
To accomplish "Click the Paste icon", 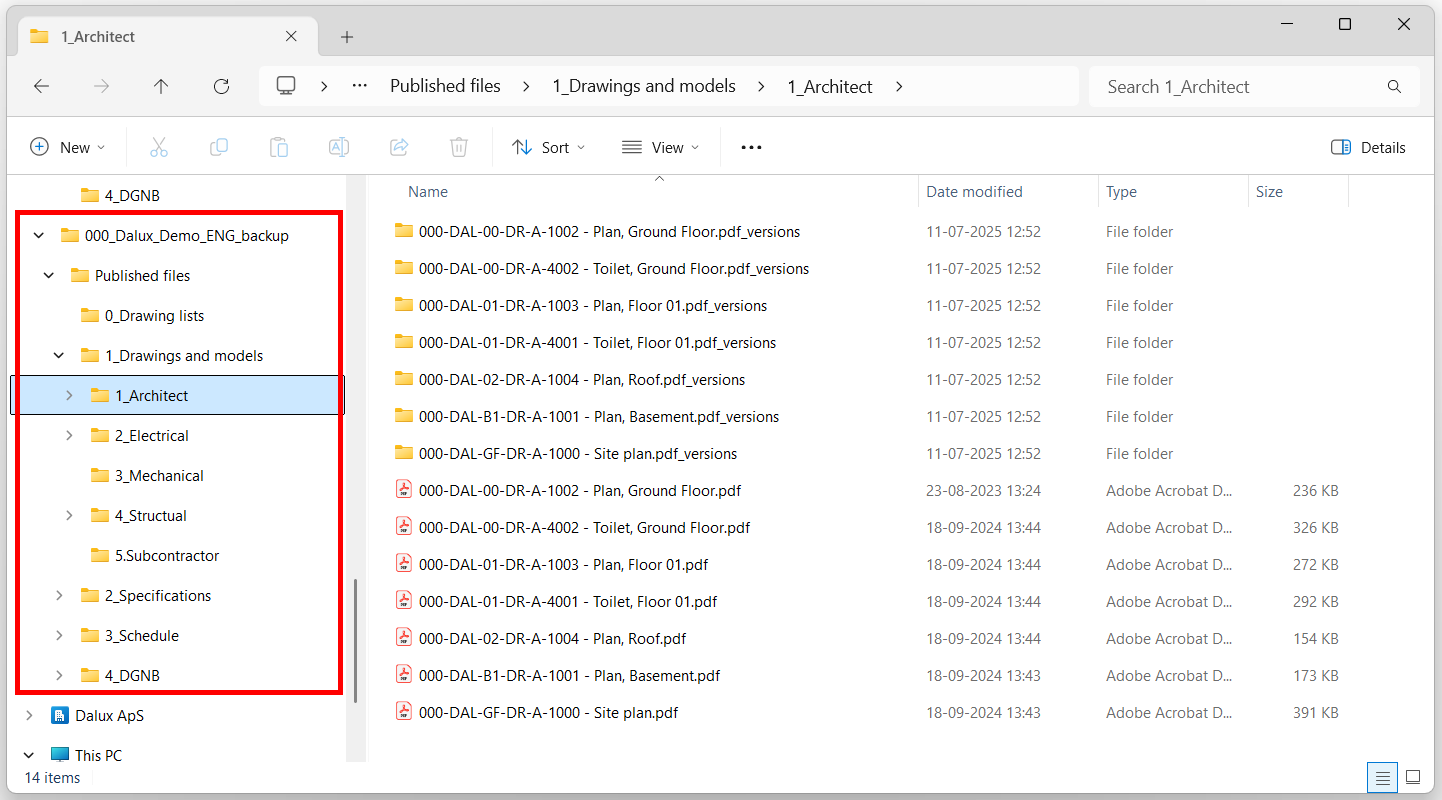I will pyautogui.click(x=279, y=146).
